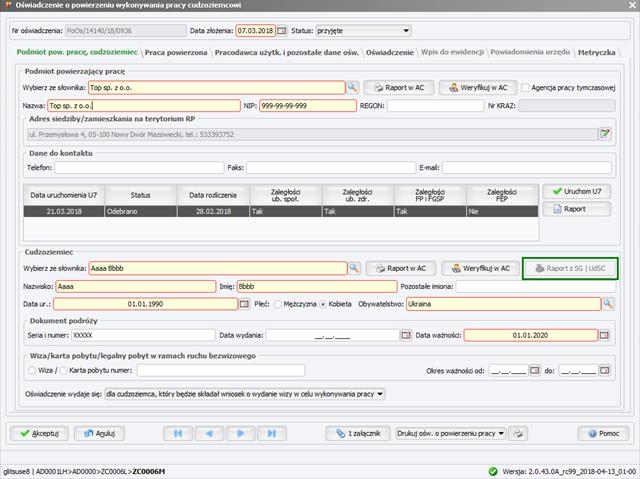Click the Nazwa input field
This screenshot has height=479, width=640.
(x=144, y=106)
